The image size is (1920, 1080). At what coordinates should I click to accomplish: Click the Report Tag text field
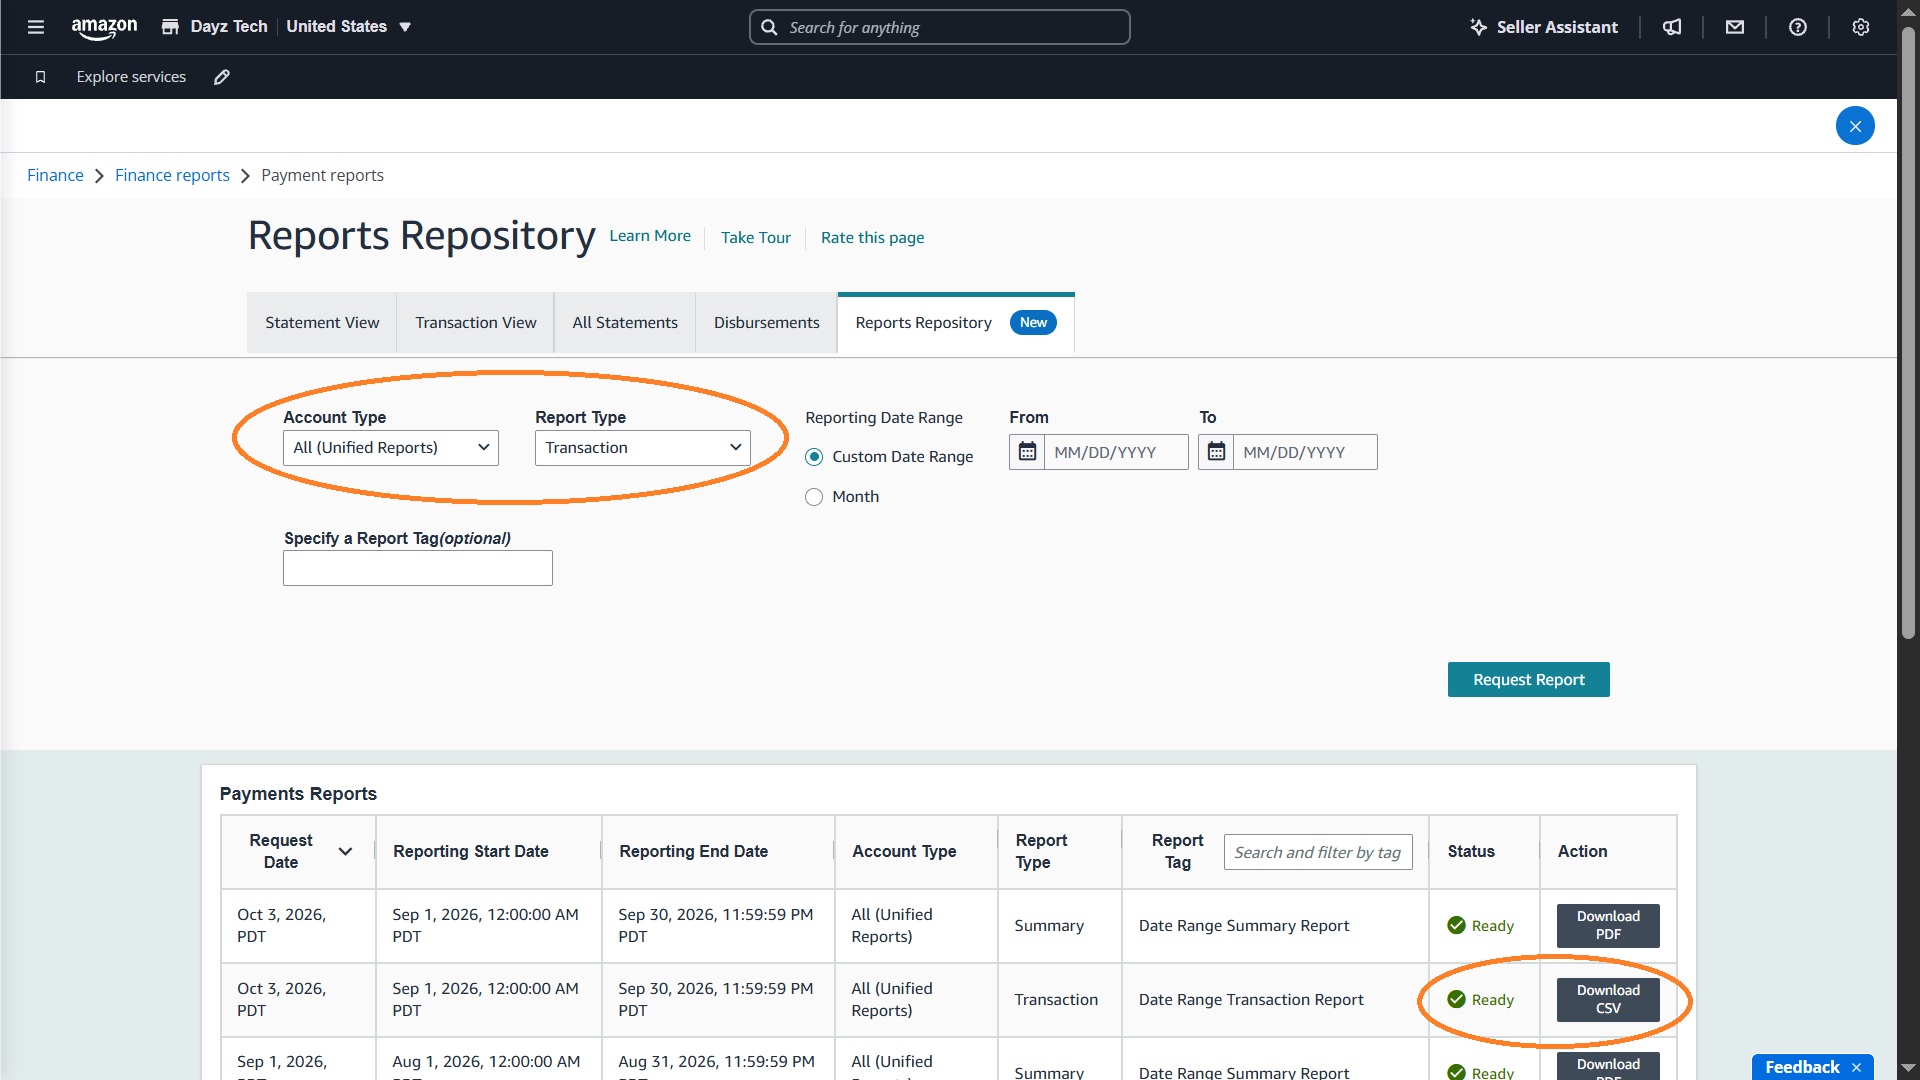418,568
